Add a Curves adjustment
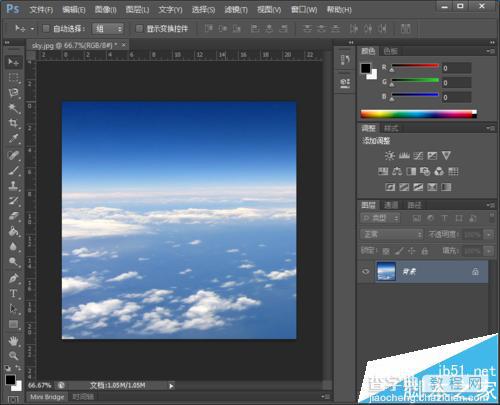The width and height of the screenshot is (500, 405). pos(418,156)
